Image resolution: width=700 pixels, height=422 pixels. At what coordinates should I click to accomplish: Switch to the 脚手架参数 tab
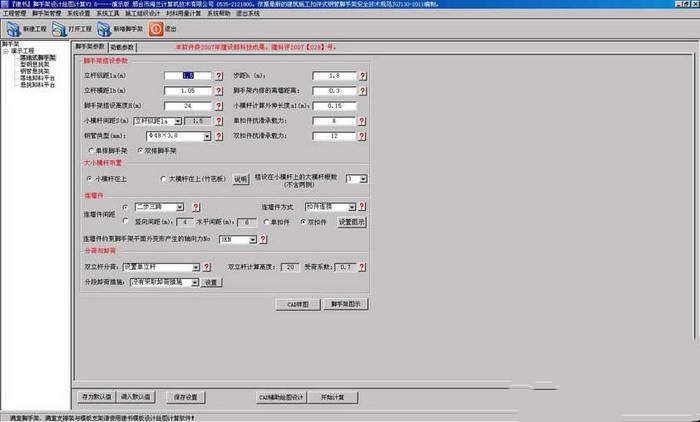90,46
